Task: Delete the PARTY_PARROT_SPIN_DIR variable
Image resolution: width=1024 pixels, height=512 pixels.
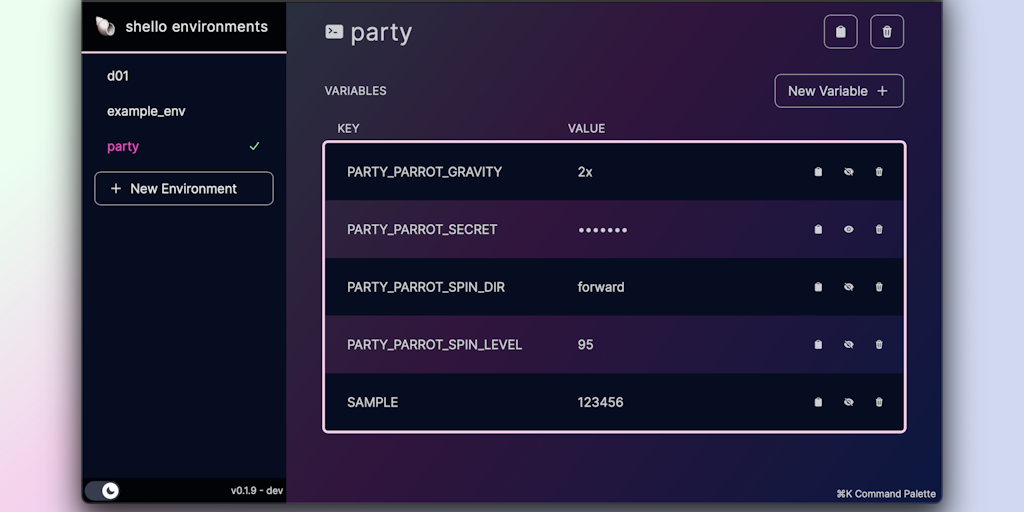Action: tap(879, 287)
